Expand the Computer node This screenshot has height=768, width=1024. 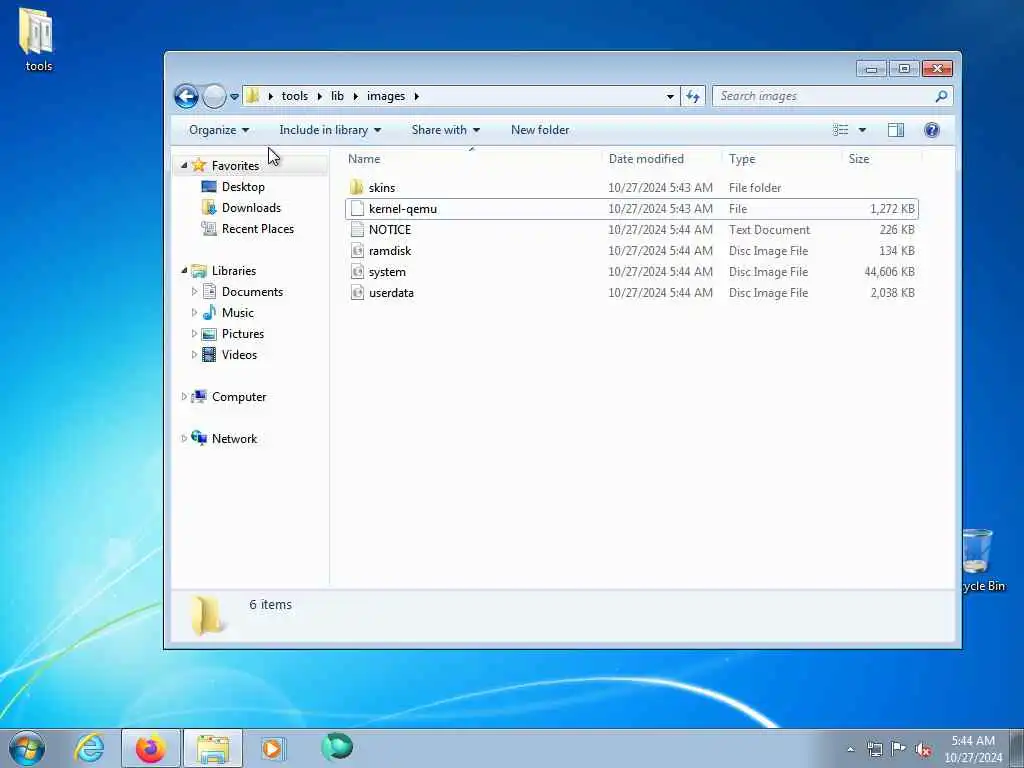(x=184, y=396)
